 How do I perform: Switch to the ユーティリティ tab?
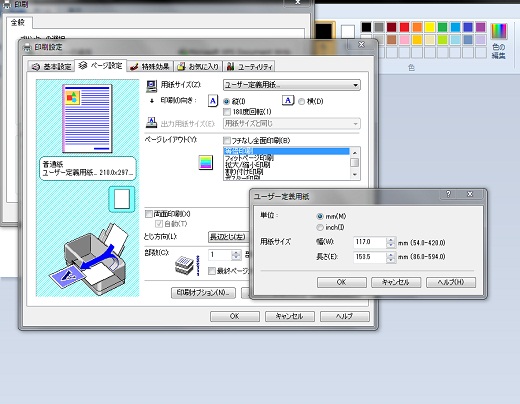tap(249, 67)
